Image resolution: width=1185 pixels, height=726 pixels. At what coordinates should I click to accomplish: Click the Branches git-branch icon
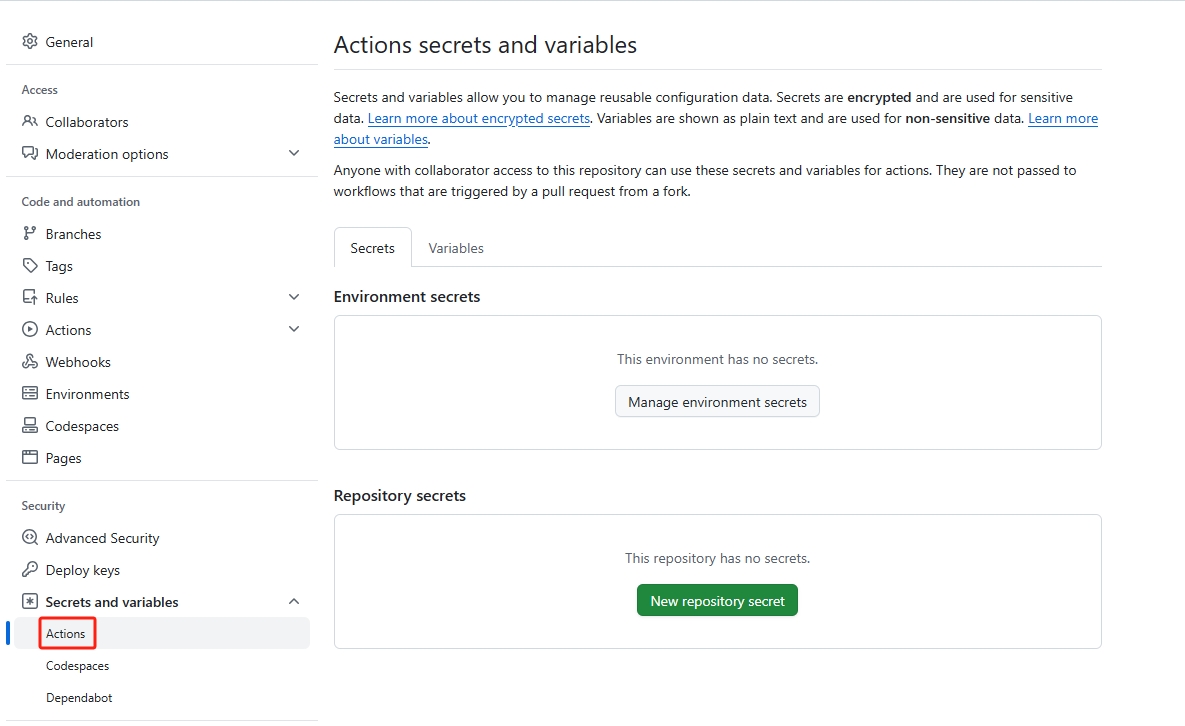(30, 234)
